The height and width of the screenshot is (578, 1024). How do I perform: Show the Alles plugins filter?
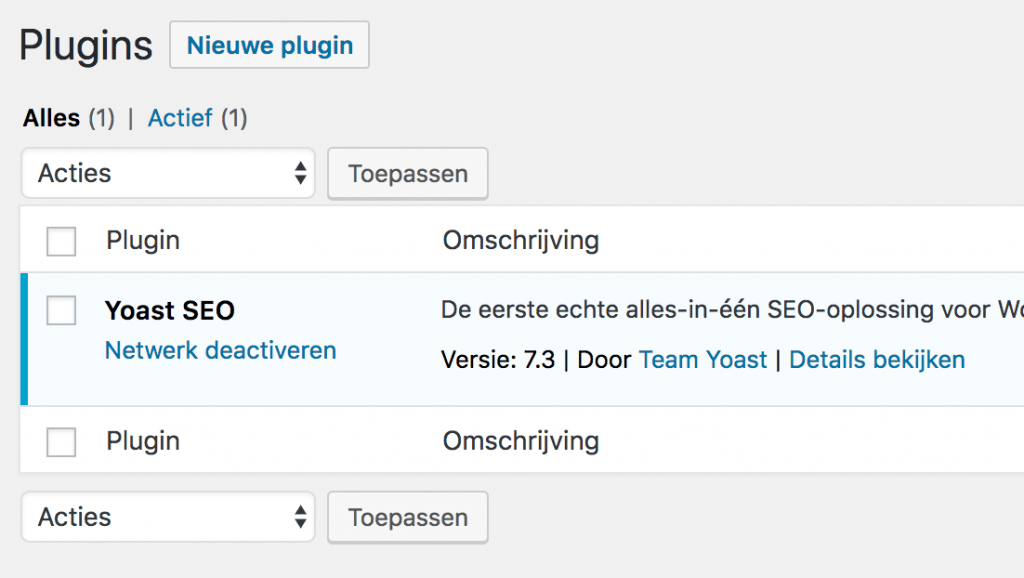point(51,118)
